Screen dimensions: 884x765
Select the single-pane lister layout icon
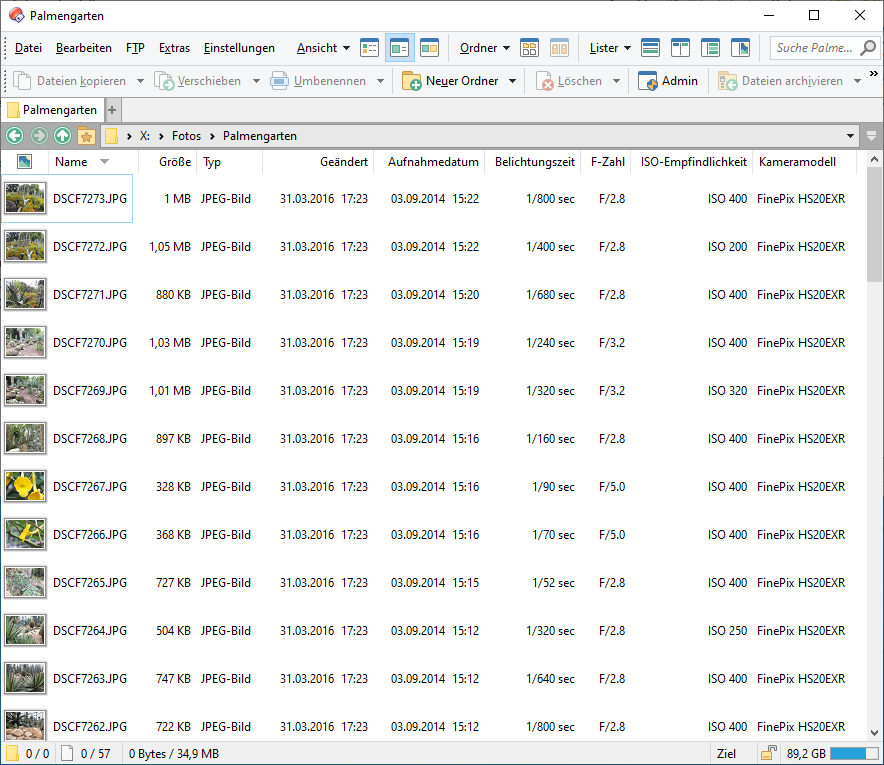(651, 48)
